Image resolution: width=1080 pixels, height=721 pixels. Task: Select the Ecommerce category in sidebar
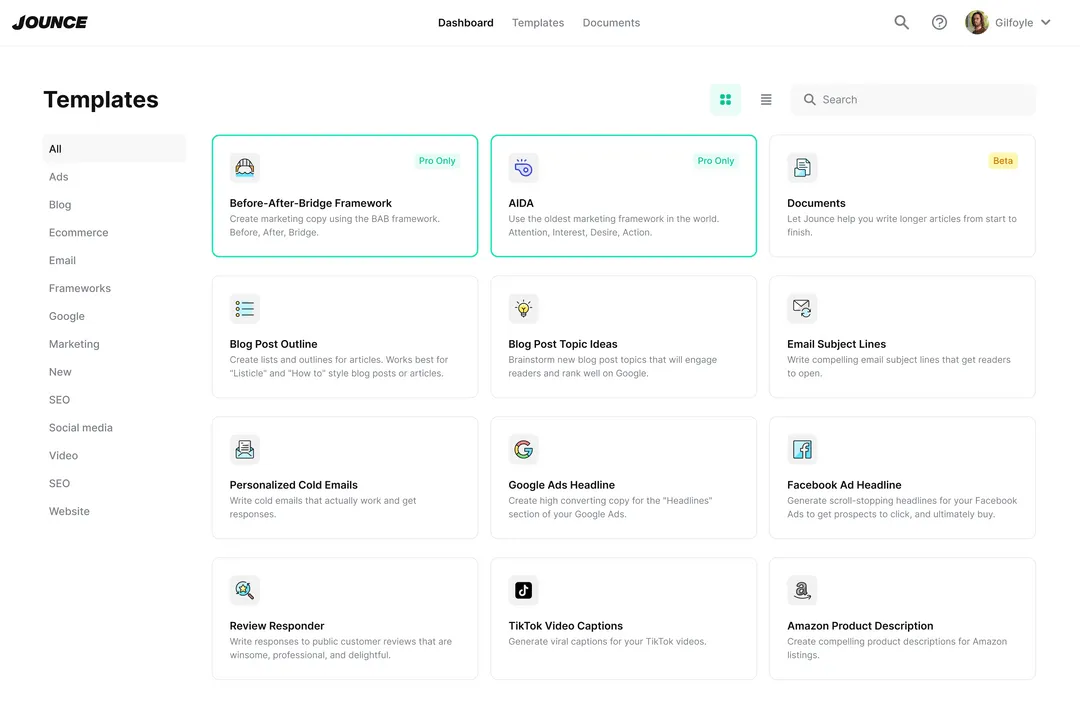[78, 232]
